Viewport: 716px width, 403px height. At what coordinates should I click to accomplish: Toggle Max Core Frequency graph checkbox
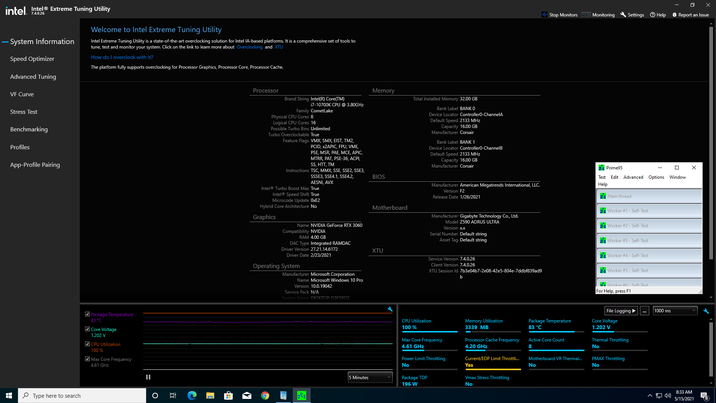(87, 359)
